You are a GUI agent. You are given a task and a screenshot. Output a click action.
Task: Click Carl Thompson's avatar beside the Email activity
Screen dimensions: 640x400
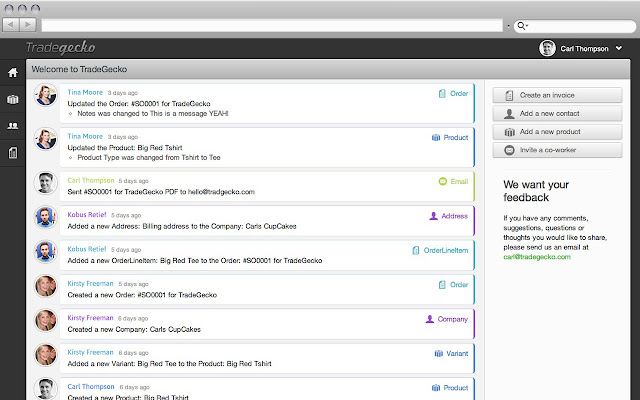[x=45, y=183]
